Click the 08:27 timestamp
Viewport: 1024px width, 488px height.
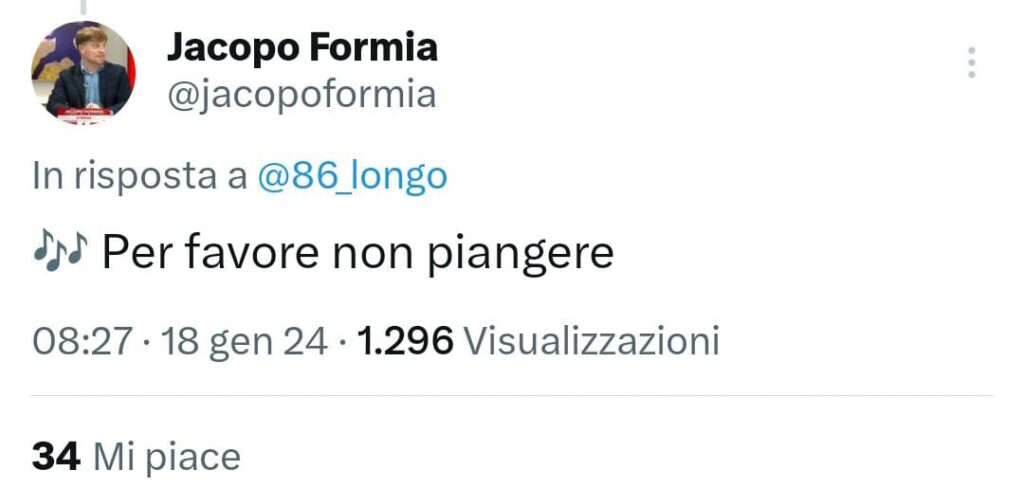click(82, 342)
